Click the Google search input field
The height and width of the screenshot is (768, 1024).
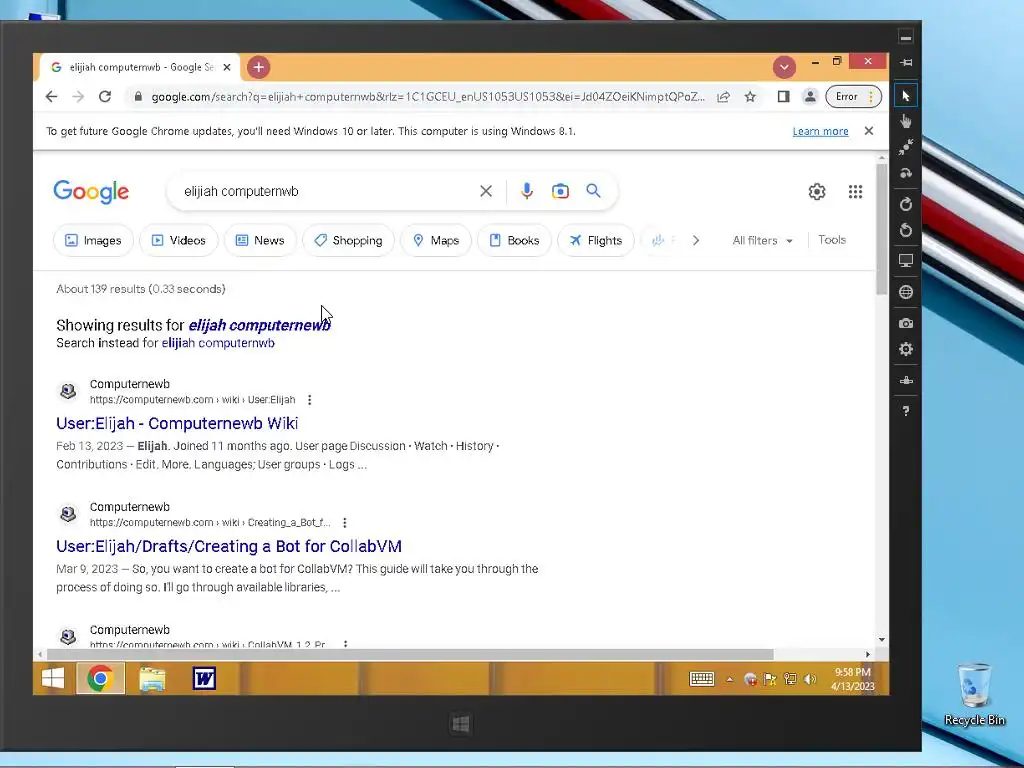pos(327,191)
